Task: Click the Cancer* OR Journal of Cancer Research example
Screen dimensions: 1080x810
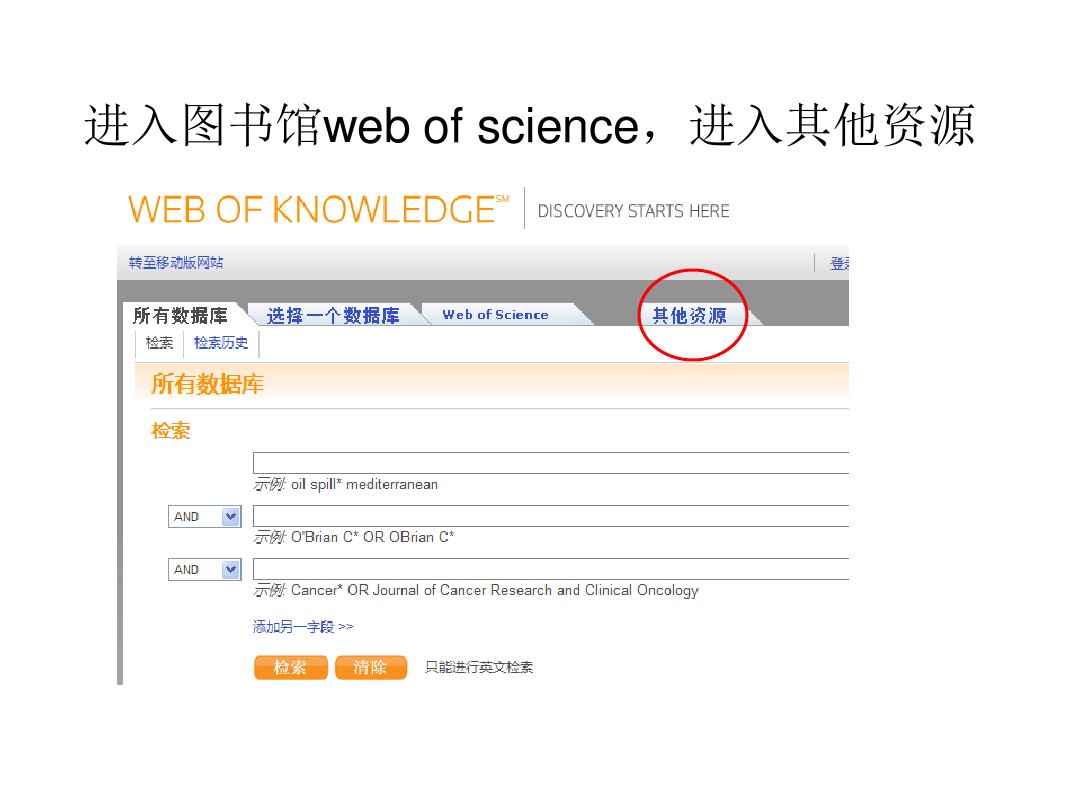Action: (x=495, y=590)
